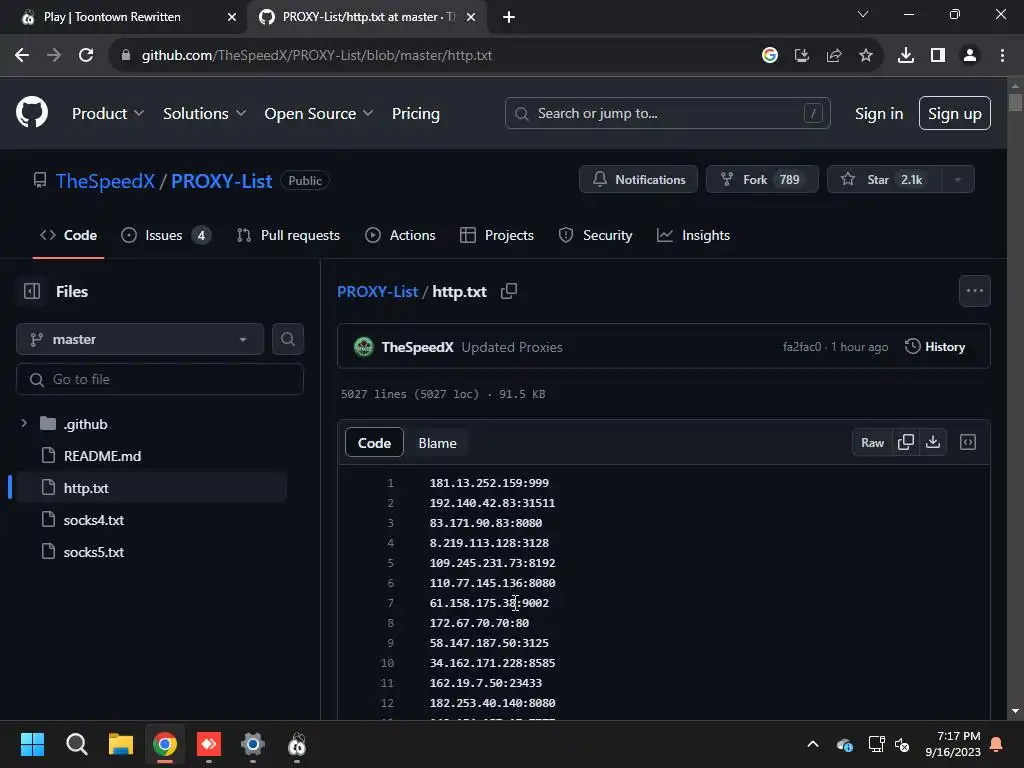
Task: Open tab search chevron
Action: (863, 14)
